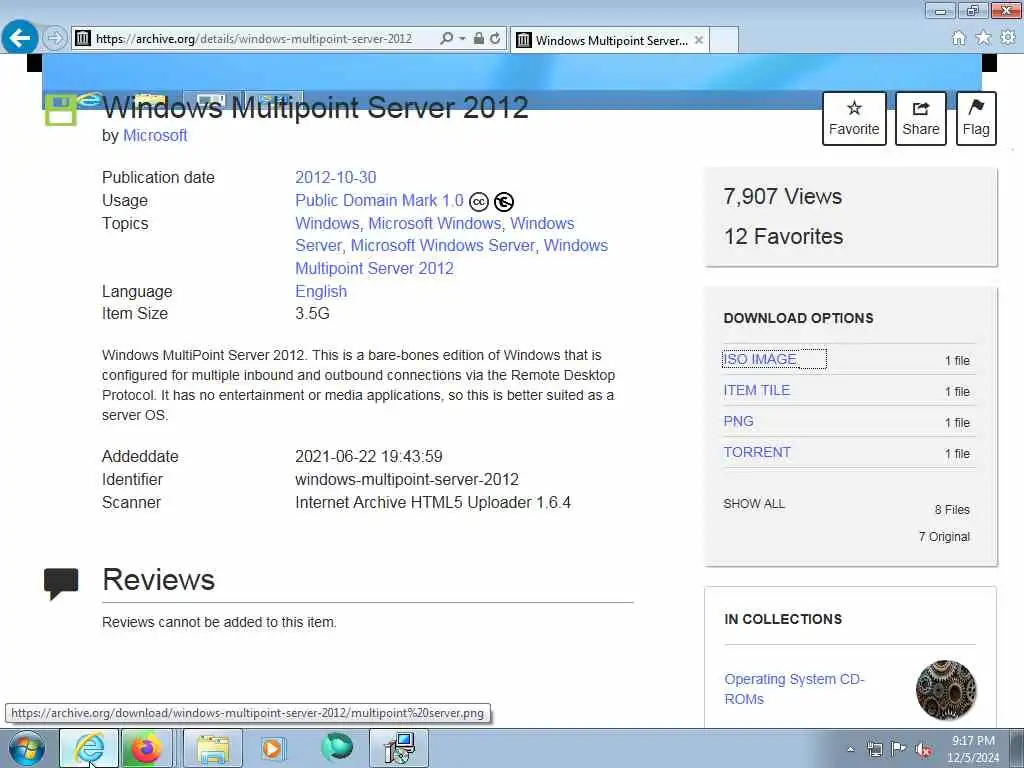
Task: Click the Favorite button on the item
Action: click(x=854, y=118)
